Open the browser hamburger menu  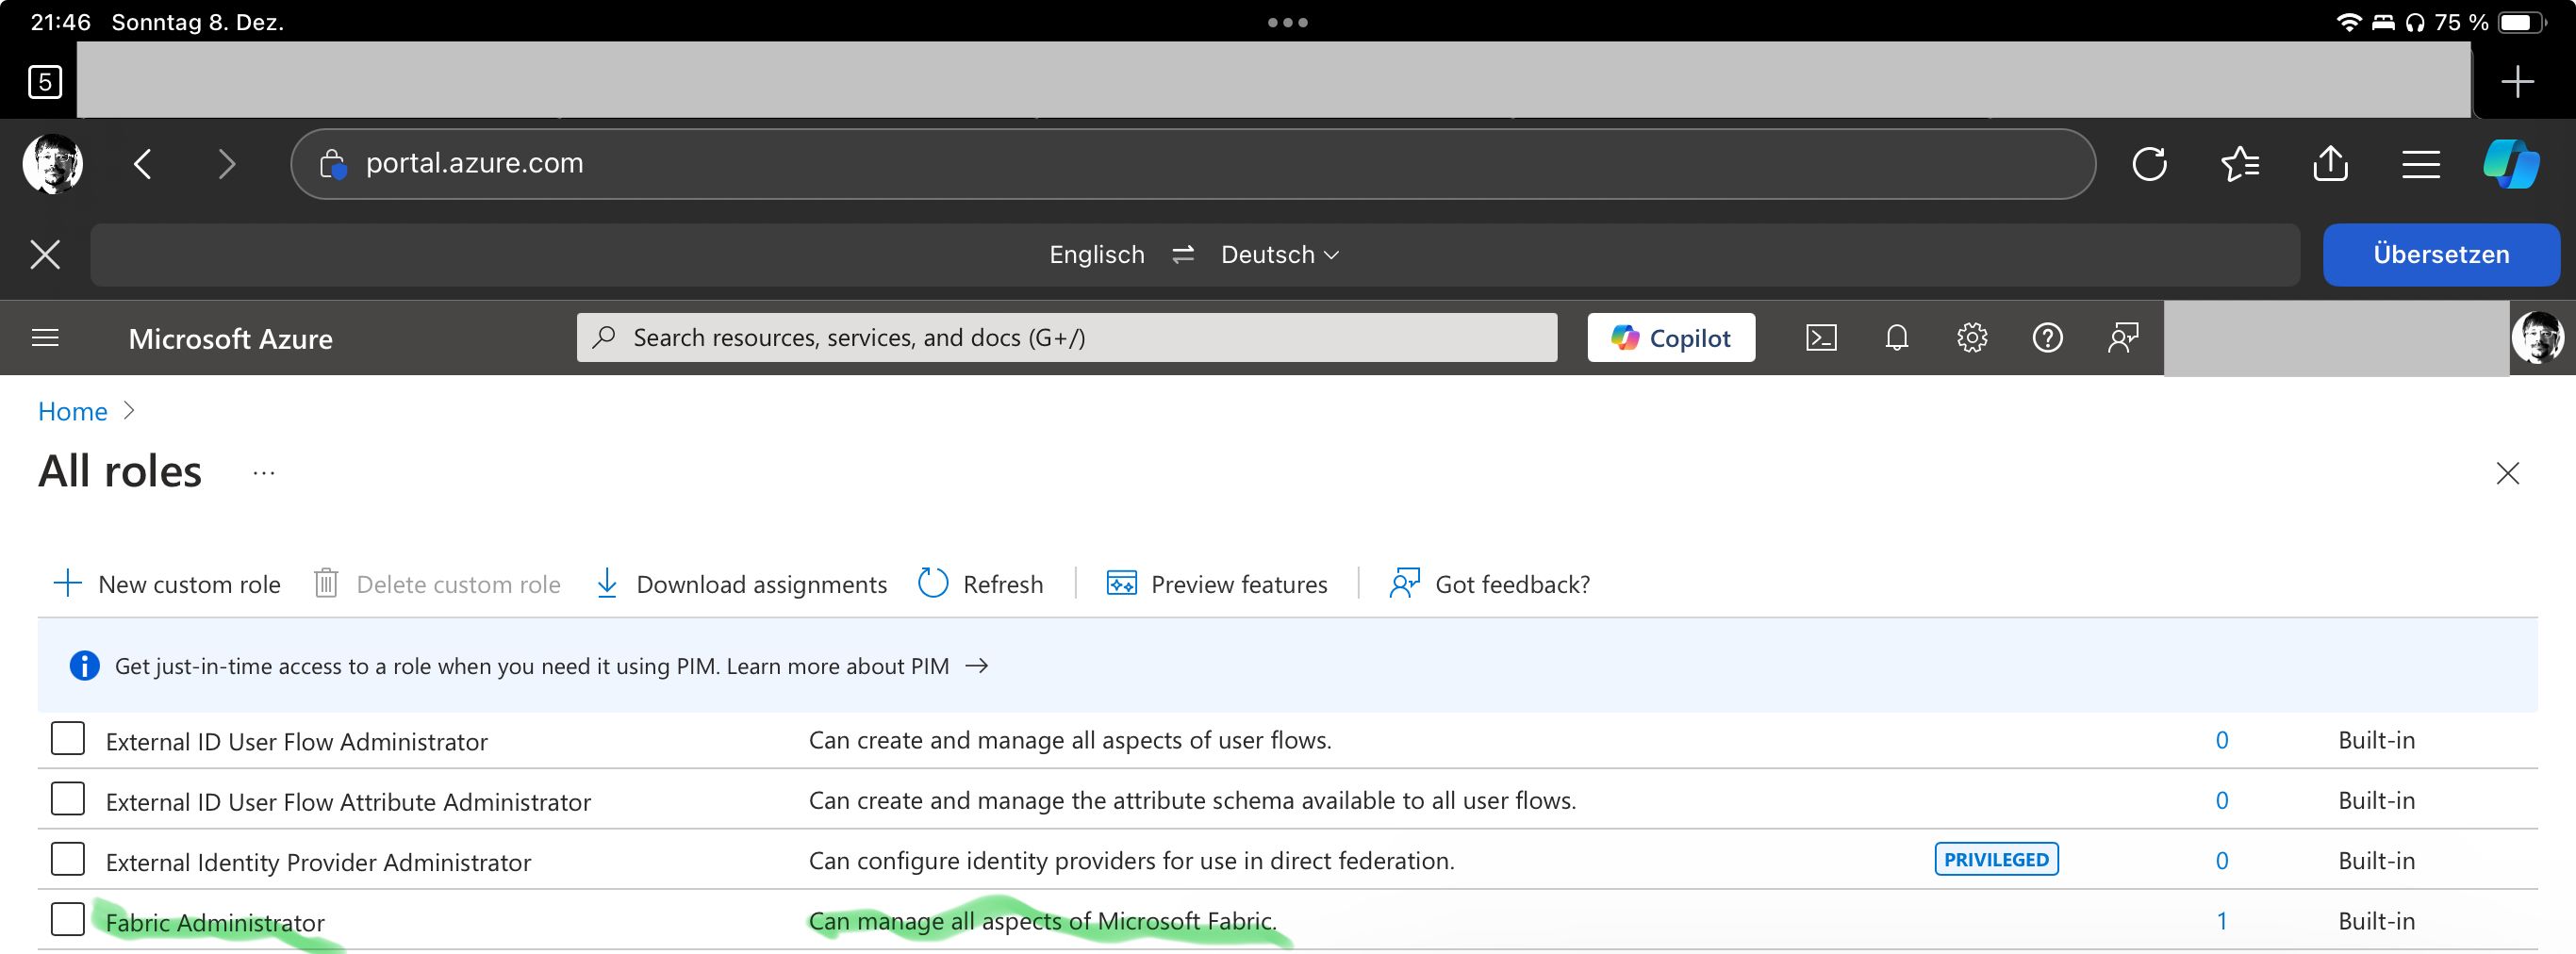(x=2421, y=164)
